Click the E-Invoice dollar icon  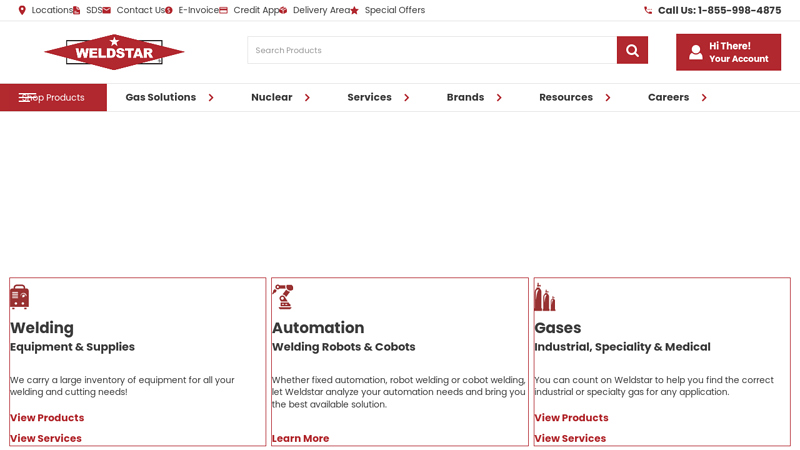coord(169,10)
